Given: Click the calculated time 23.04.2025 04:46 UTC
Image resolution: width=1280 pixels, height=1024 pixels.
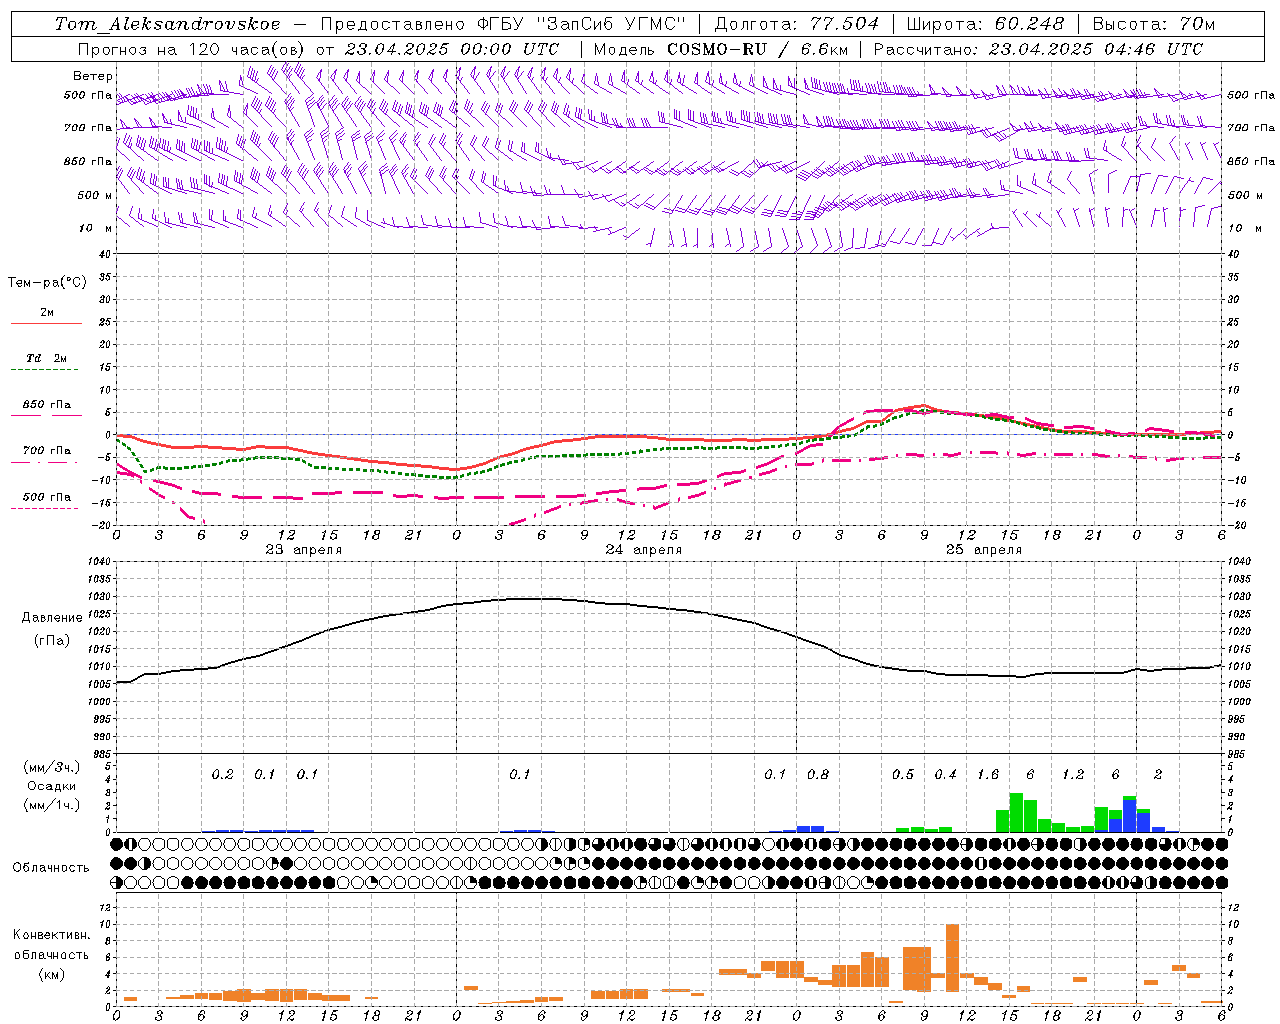Looking at the screenshot, I should 1096,49.
